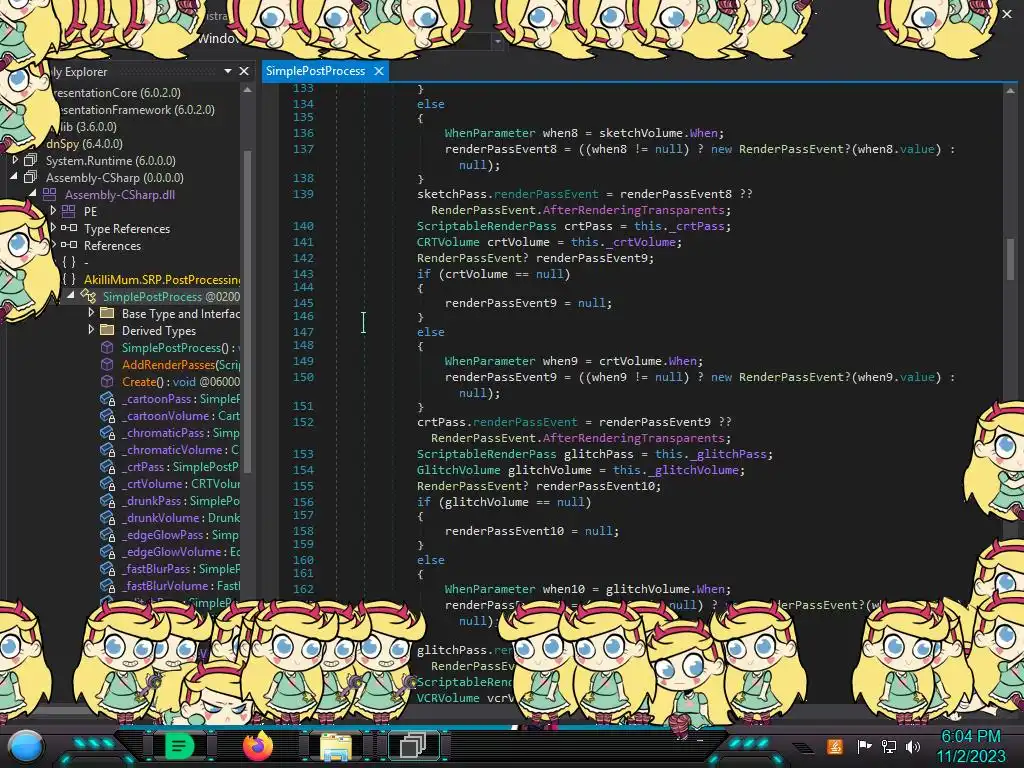This screenshot has height=768, width=1024.
Task: Click the blue Start orb
Action: [26, 746]
